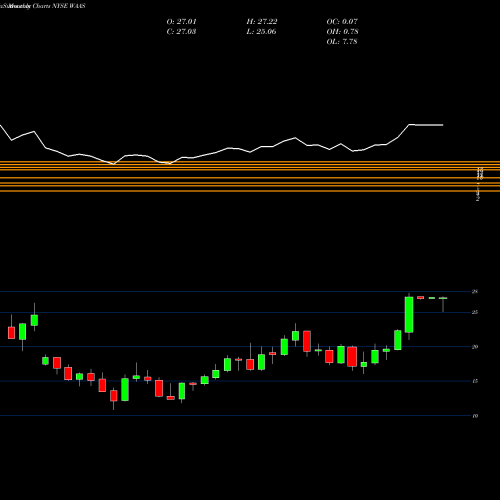Click the close price value 'C: 27.03'

181,32
